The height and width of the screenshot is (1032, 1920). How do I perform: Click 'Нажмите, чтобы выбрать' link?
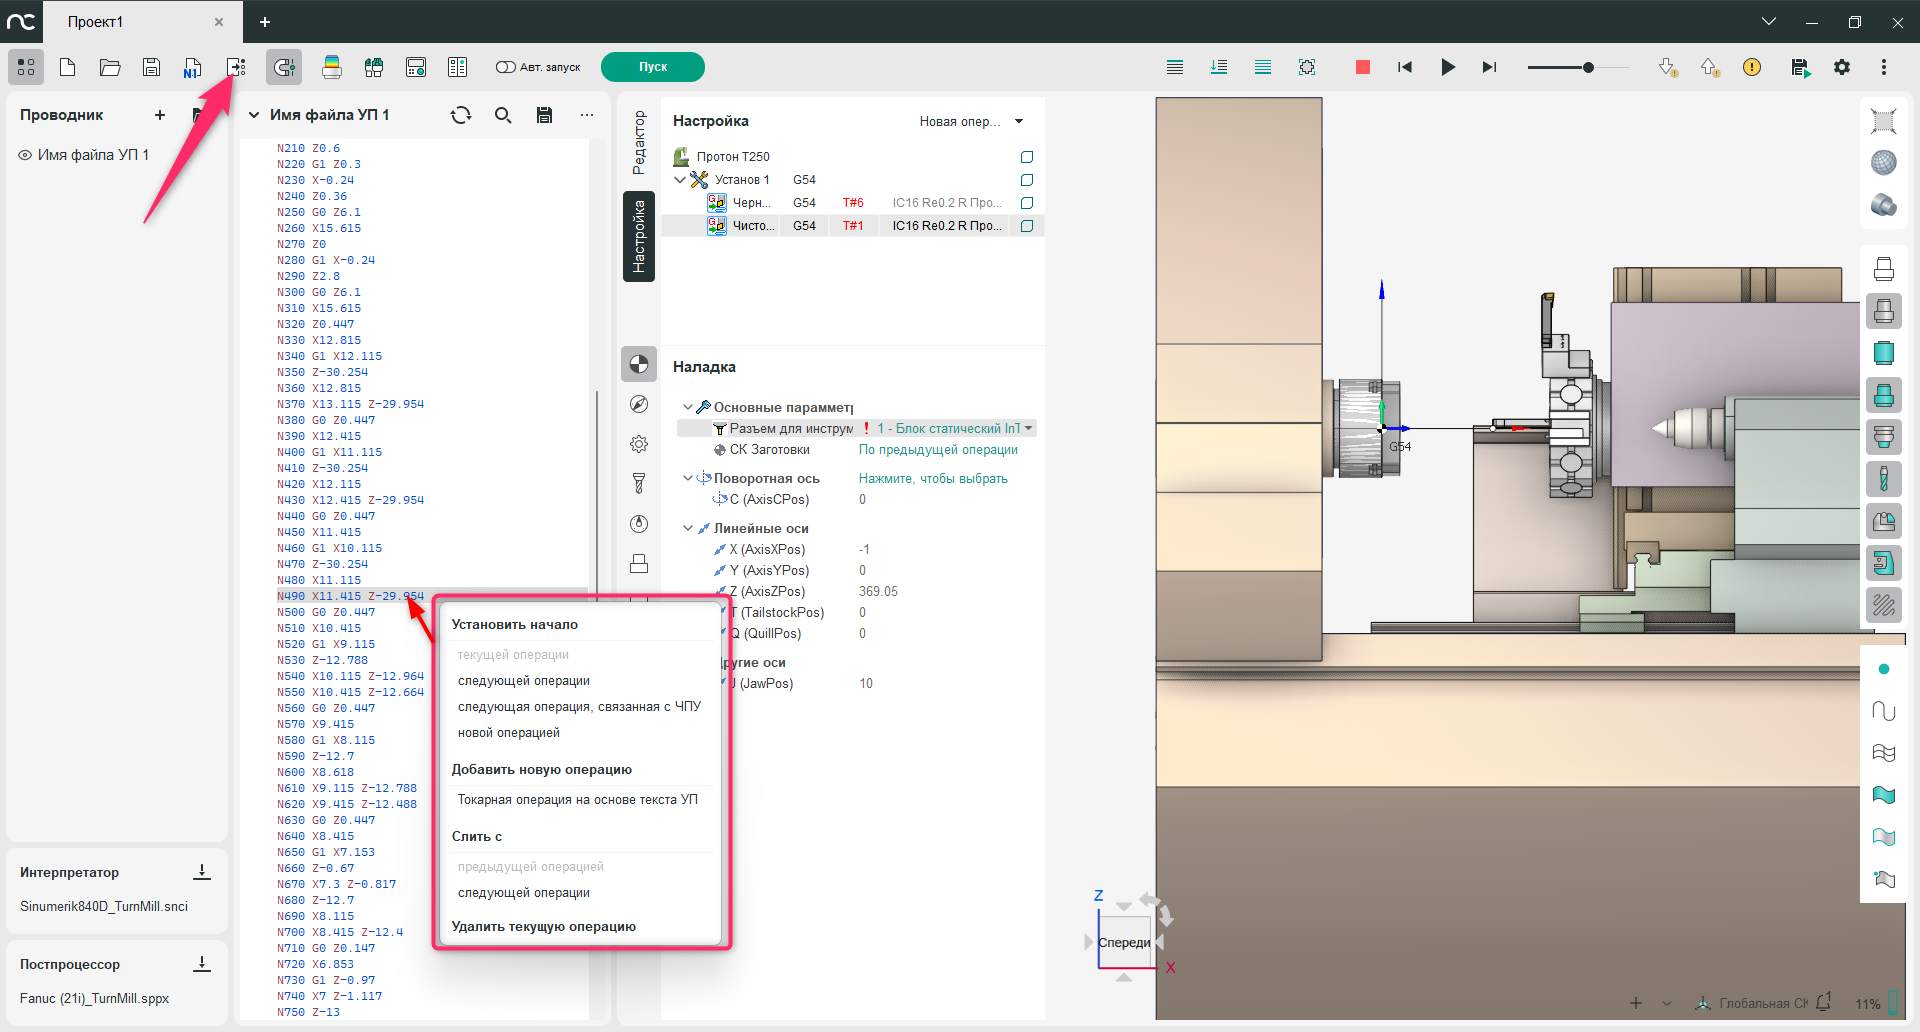coord(932,479)
